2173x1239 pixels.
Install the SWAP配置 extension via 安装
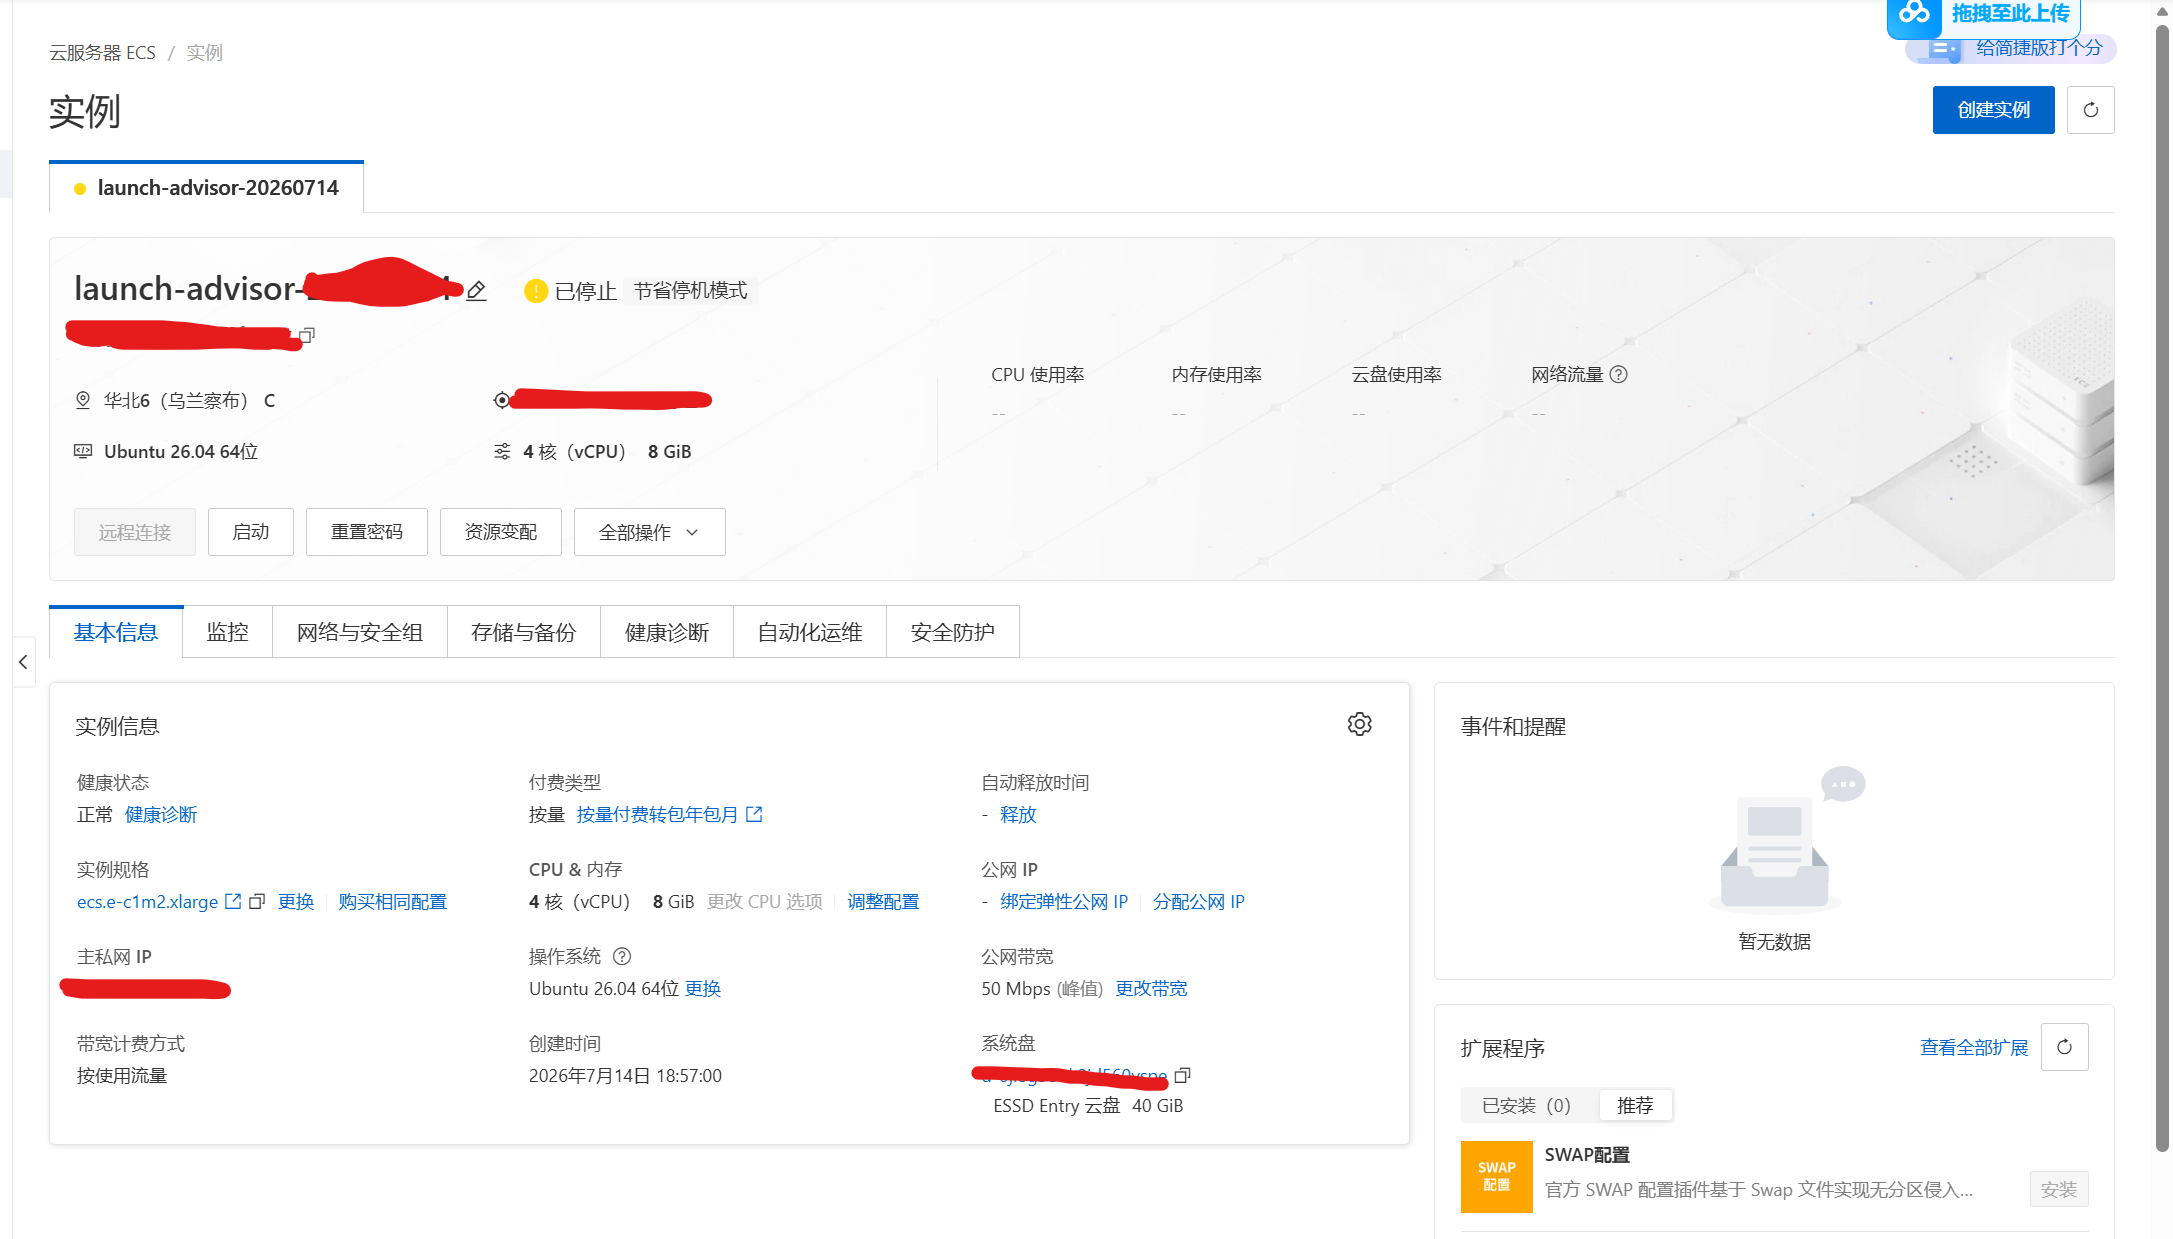click(x=2059, y=1190)
